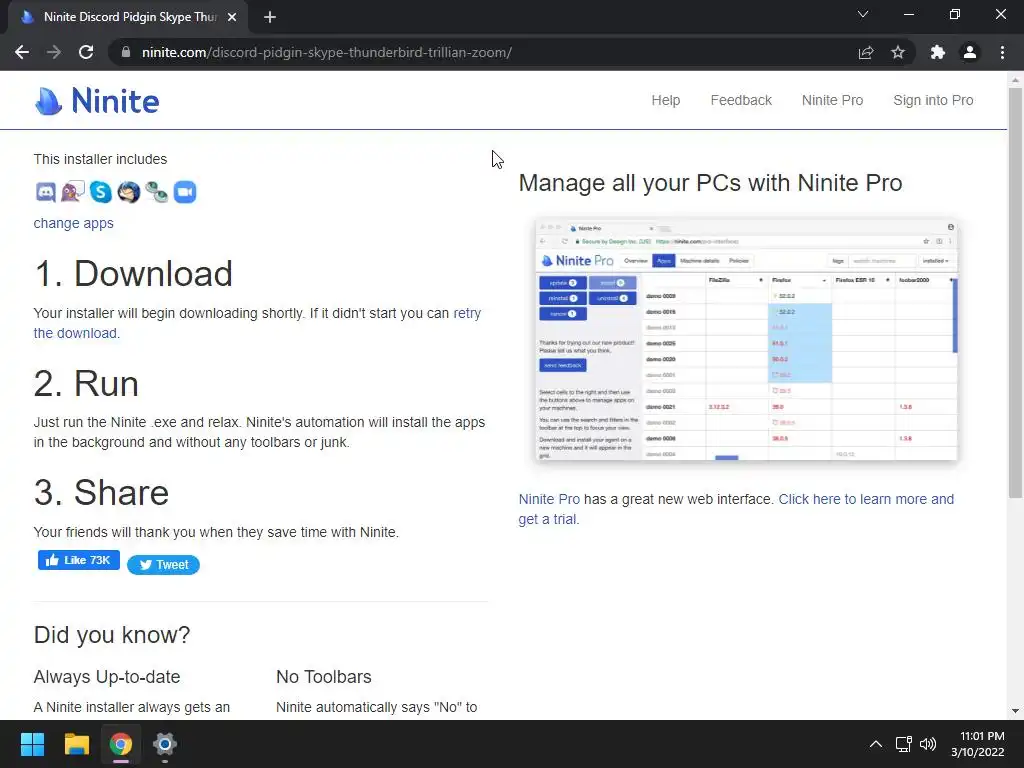Open the Help page
The width and height of the screenshot is (1024, 768).
(x=665, y=100)
